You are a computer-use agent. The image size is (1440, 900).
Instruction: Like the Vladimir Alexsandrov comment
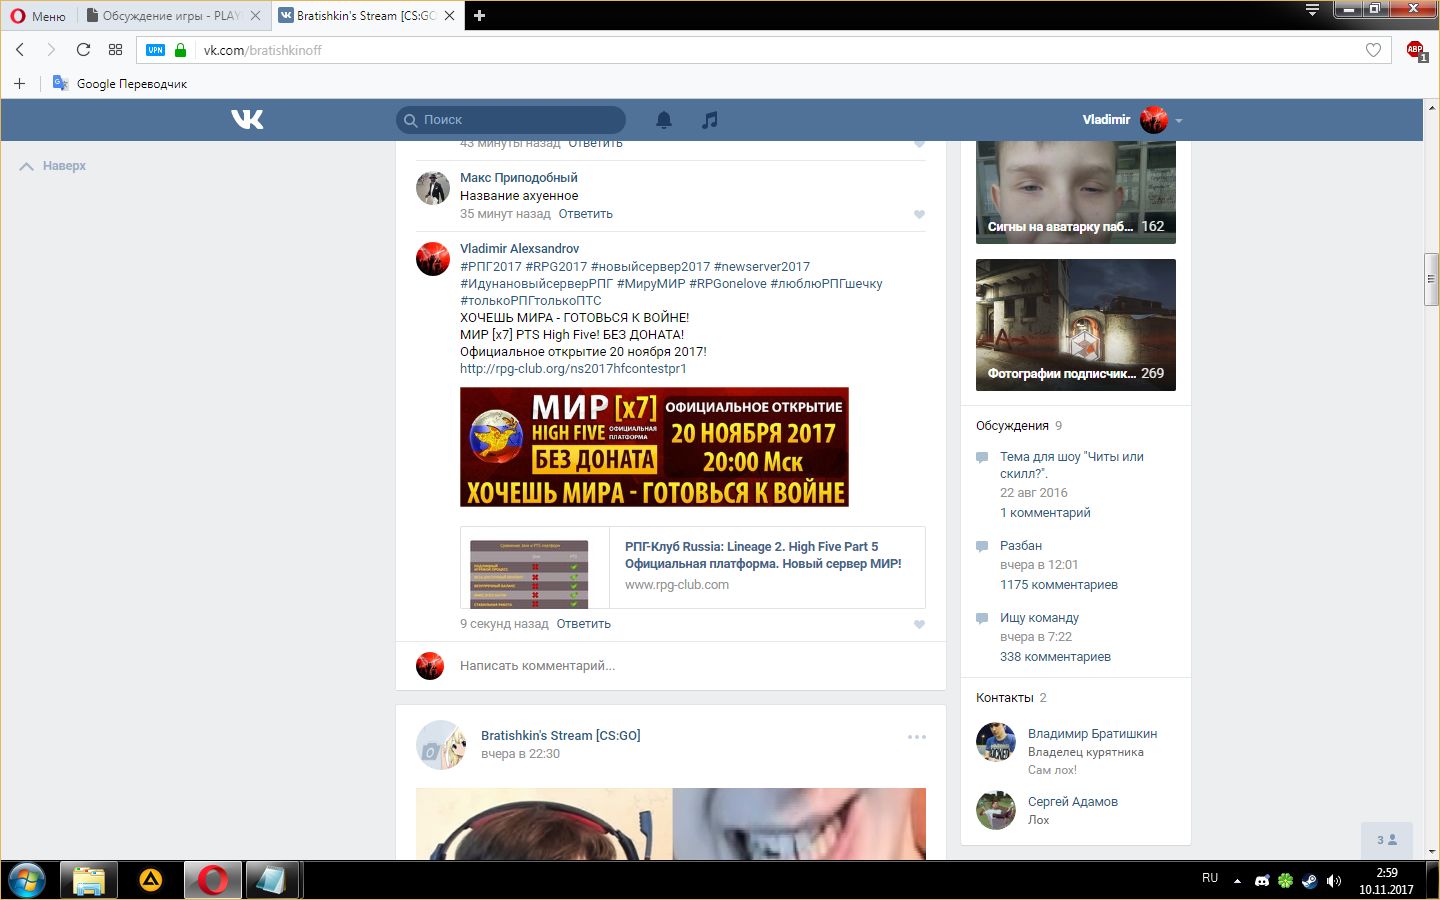point(919,624)
